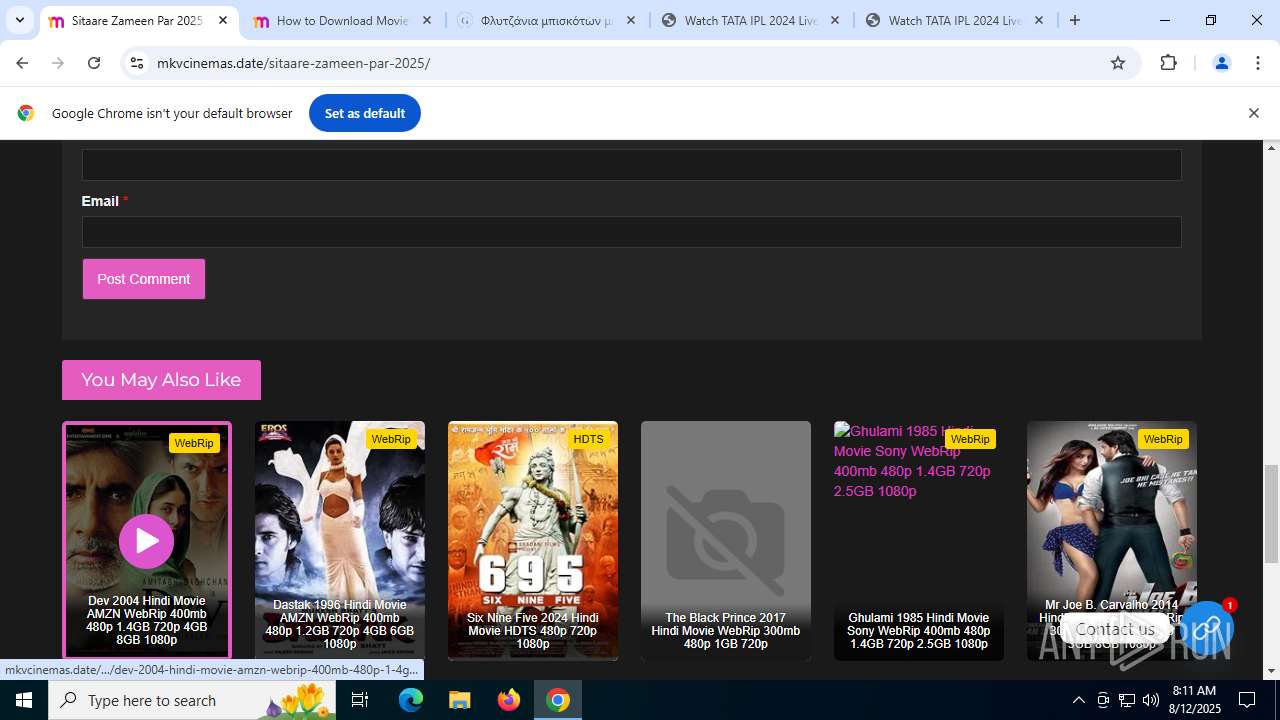Submit with the Post Comment button
This screenshot has width=1280, height=720.
144,279
